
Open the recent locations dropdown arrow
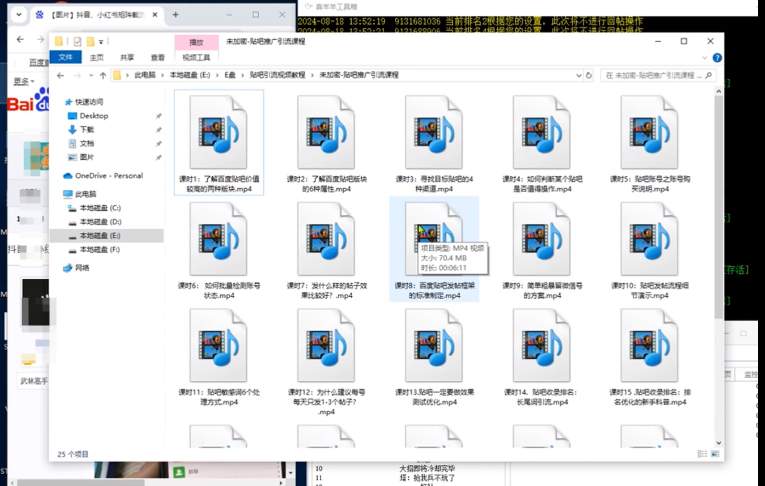coord(91,76)
